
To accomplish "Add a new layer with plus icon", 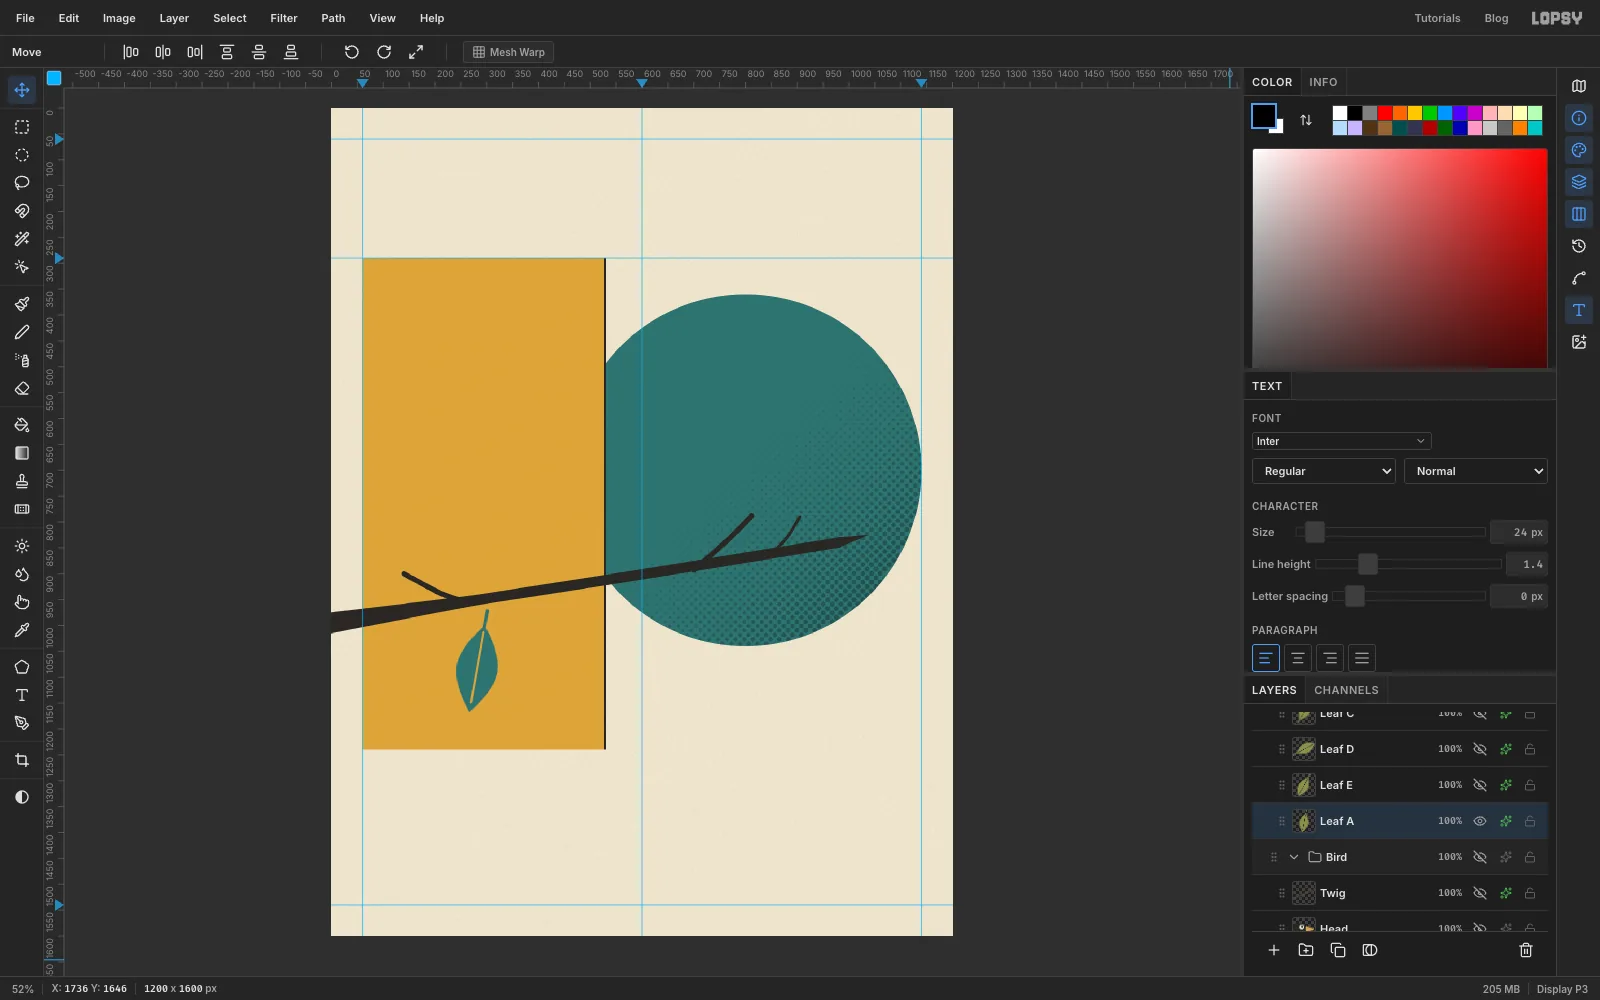I will tap(1274, 950).
